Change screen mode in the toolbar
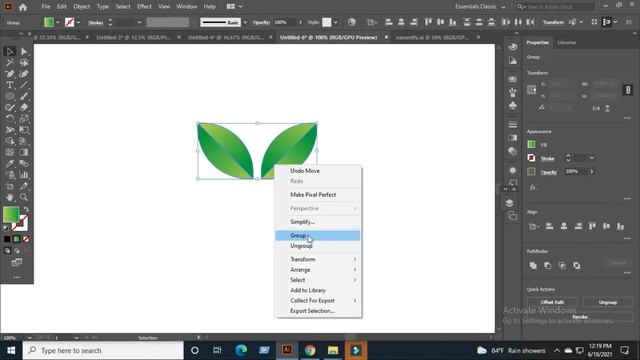 pos(17,262)
